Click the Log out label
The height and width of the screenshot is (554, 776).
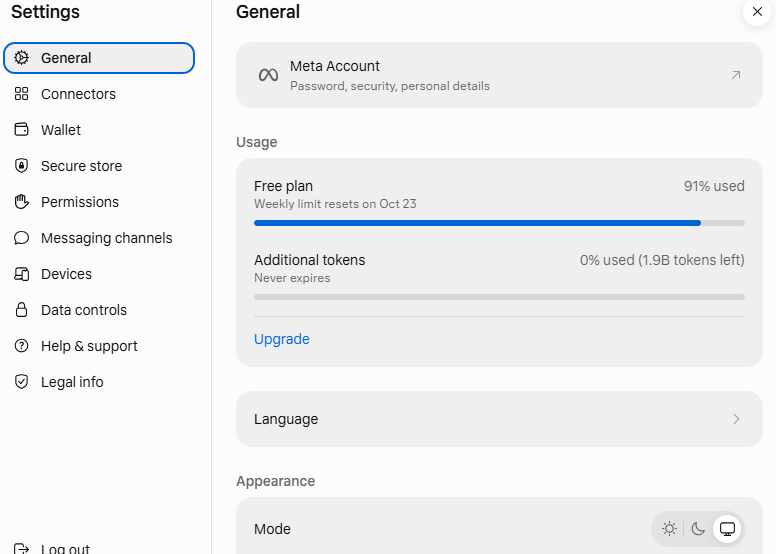pos(65,549)
